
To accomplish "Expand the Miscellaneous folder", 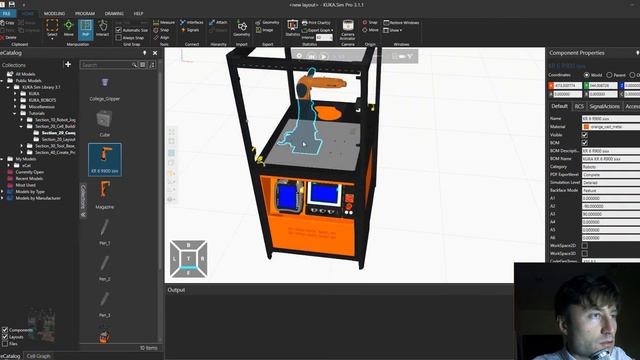I will (15, 107).
